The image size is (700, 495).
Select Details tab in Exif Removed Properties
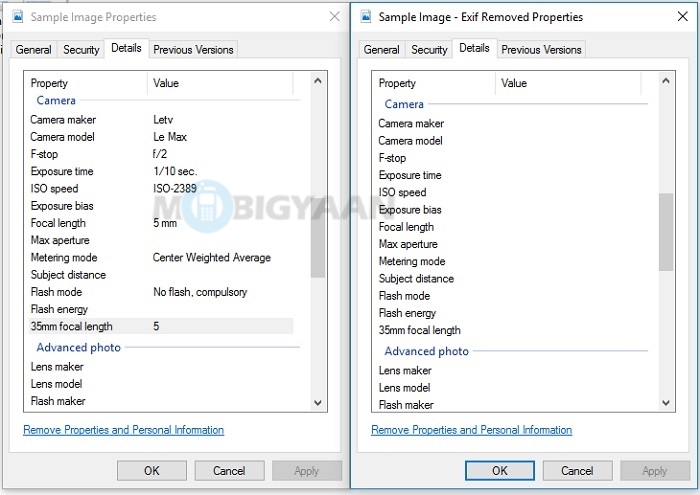[x=475, y=48]
